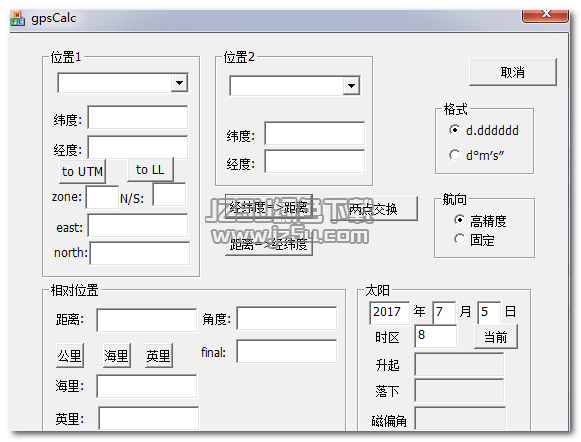Focus the N/S input field
The width and height of the screenshot is (581, 442).
click(x=169, y=195)
